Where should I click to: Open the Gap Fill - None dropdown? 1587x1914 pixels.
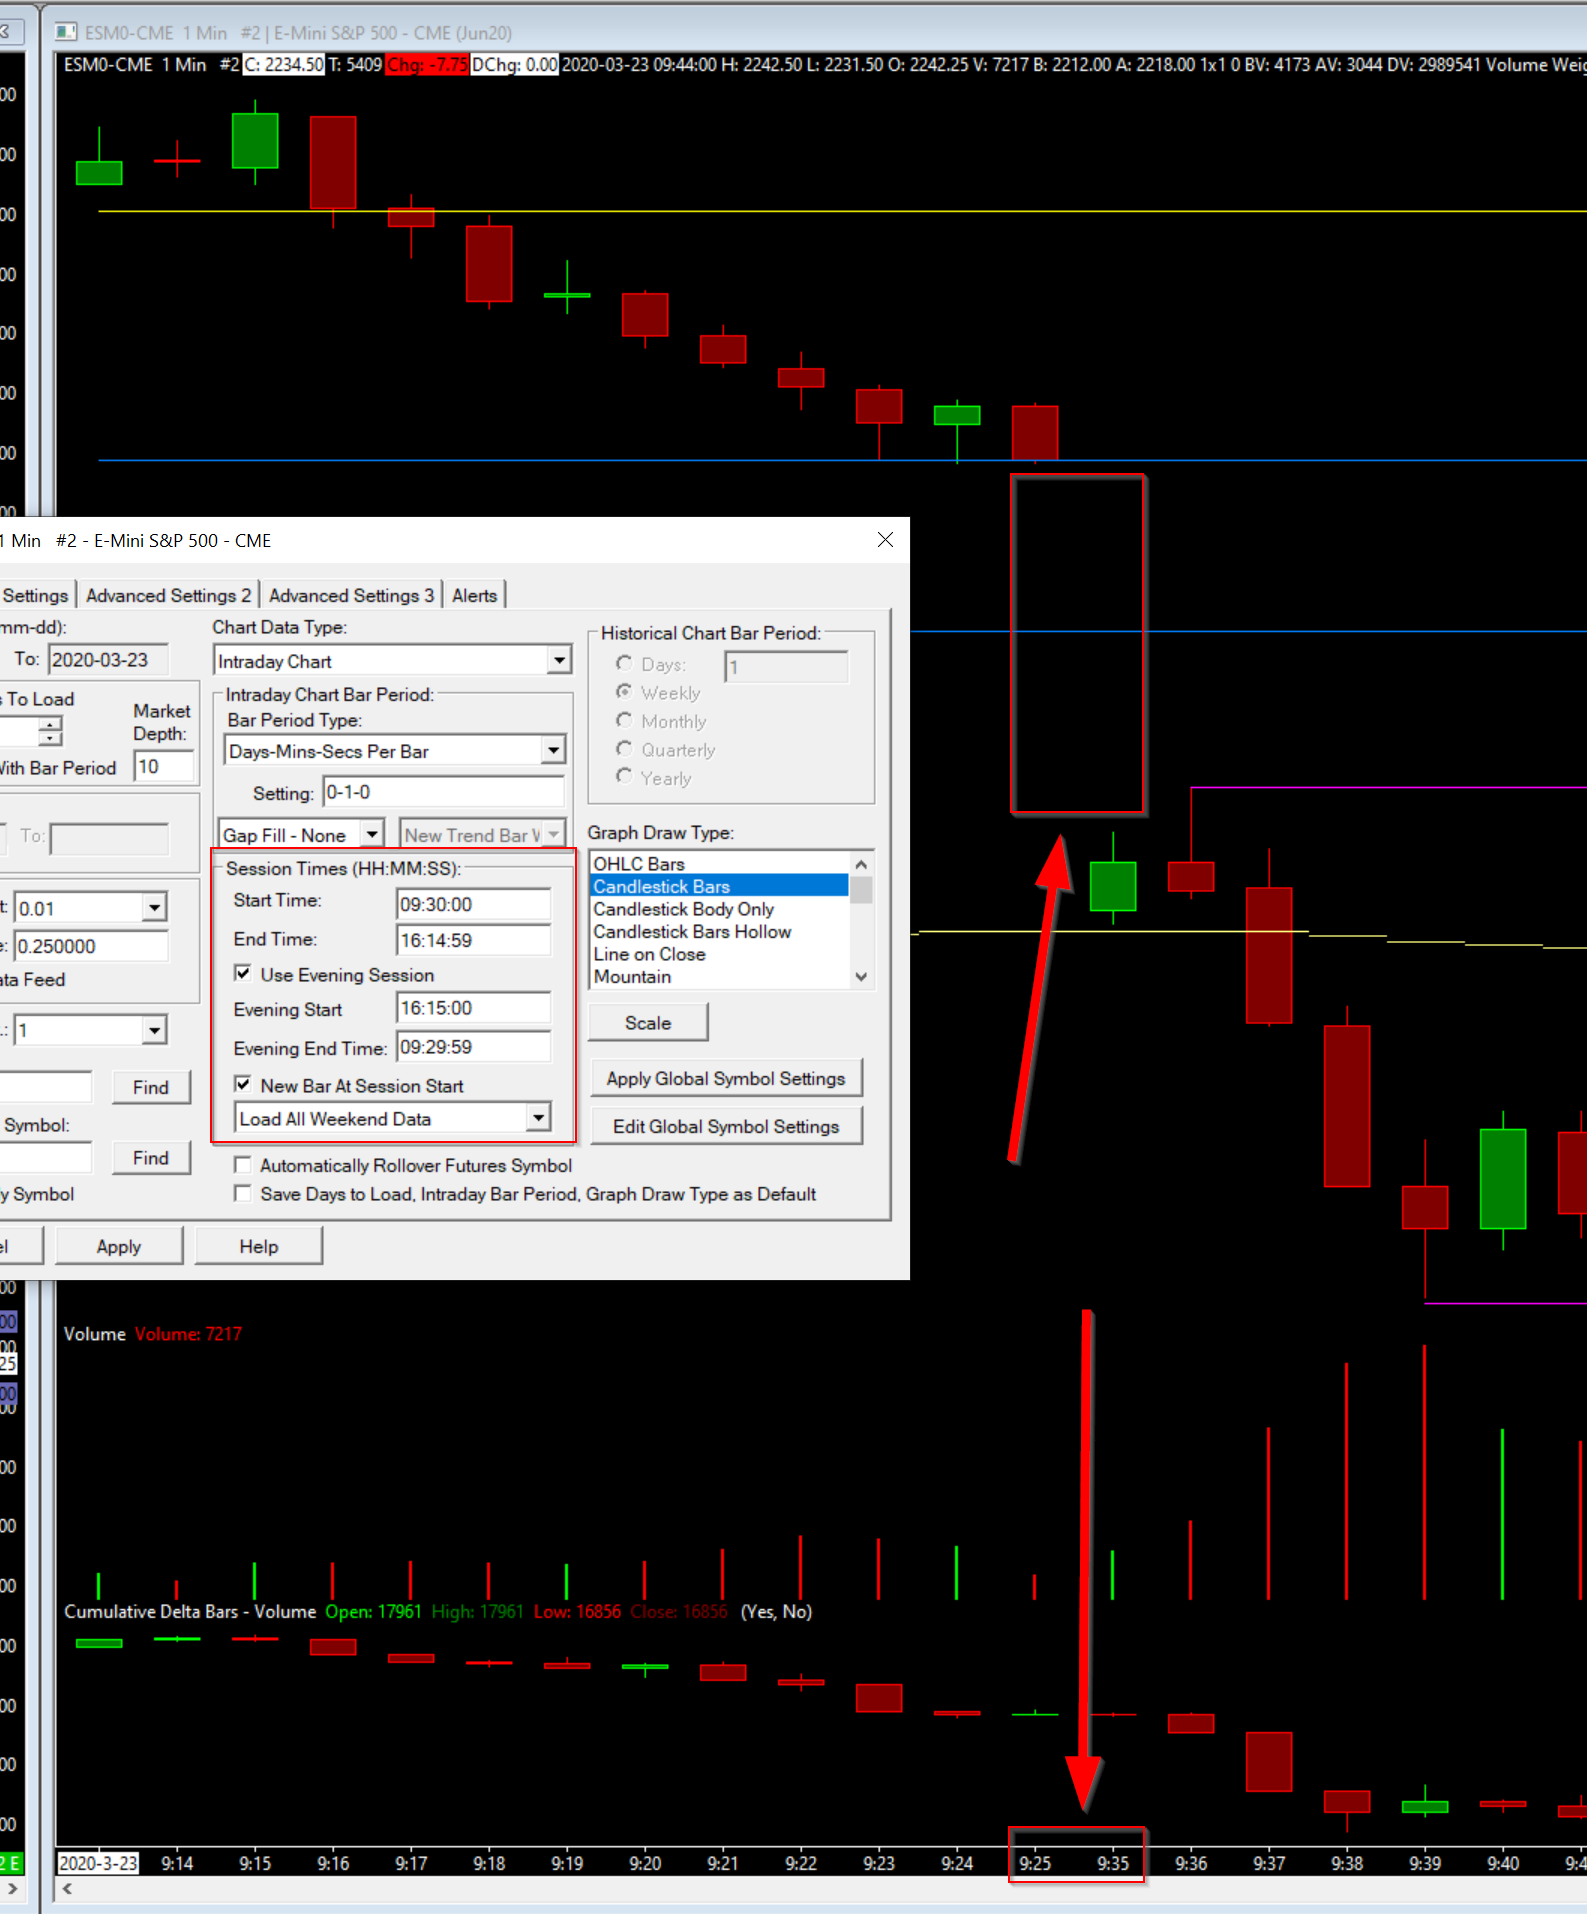(372, 834)
